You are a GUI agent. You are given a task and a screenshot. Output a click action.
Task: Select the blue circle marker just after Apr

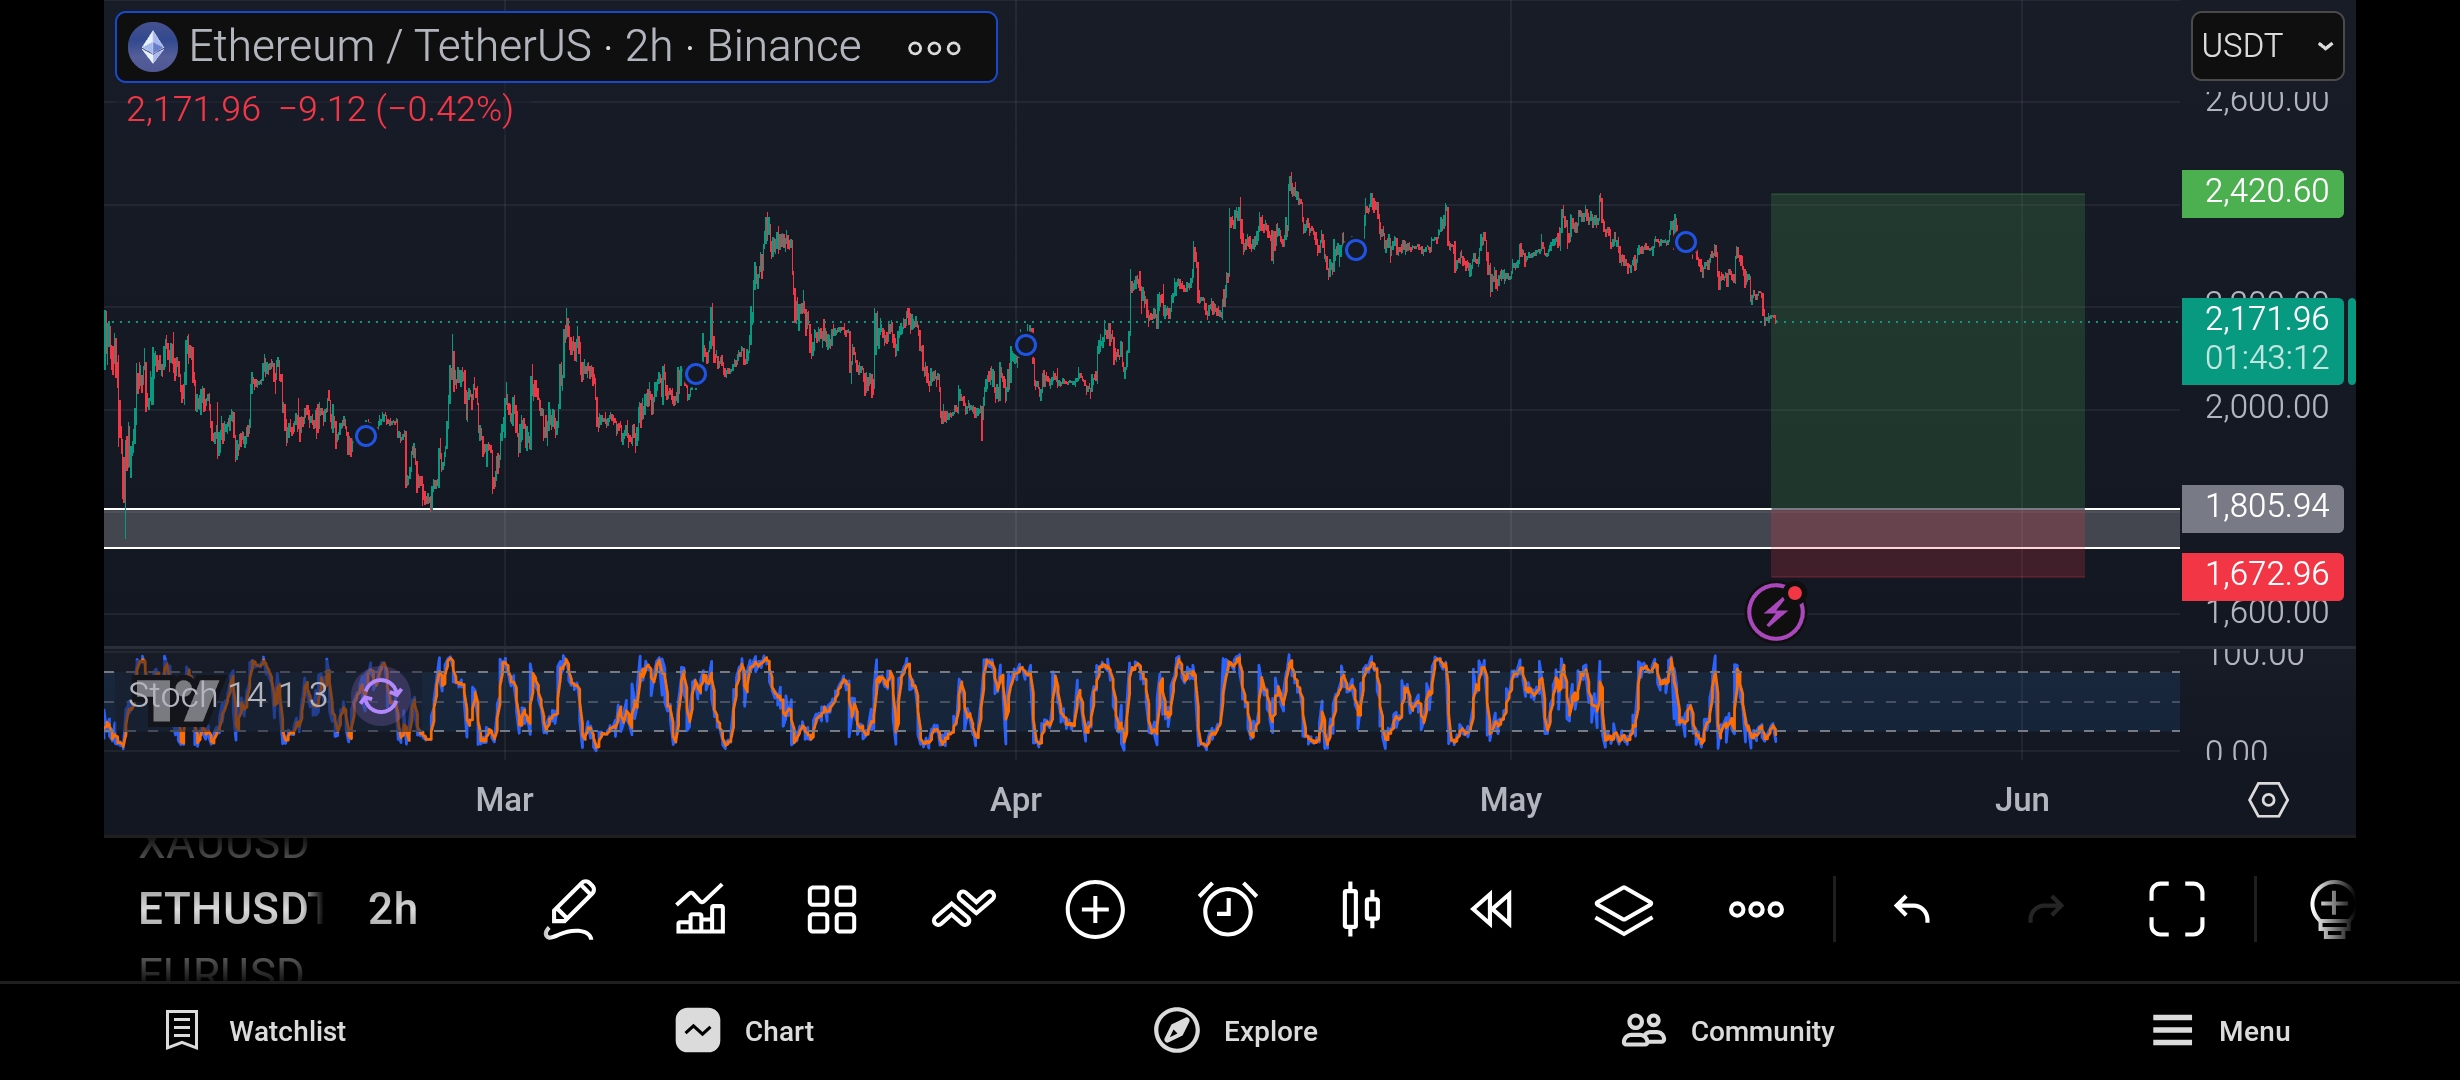click(x=1026, y=345)
